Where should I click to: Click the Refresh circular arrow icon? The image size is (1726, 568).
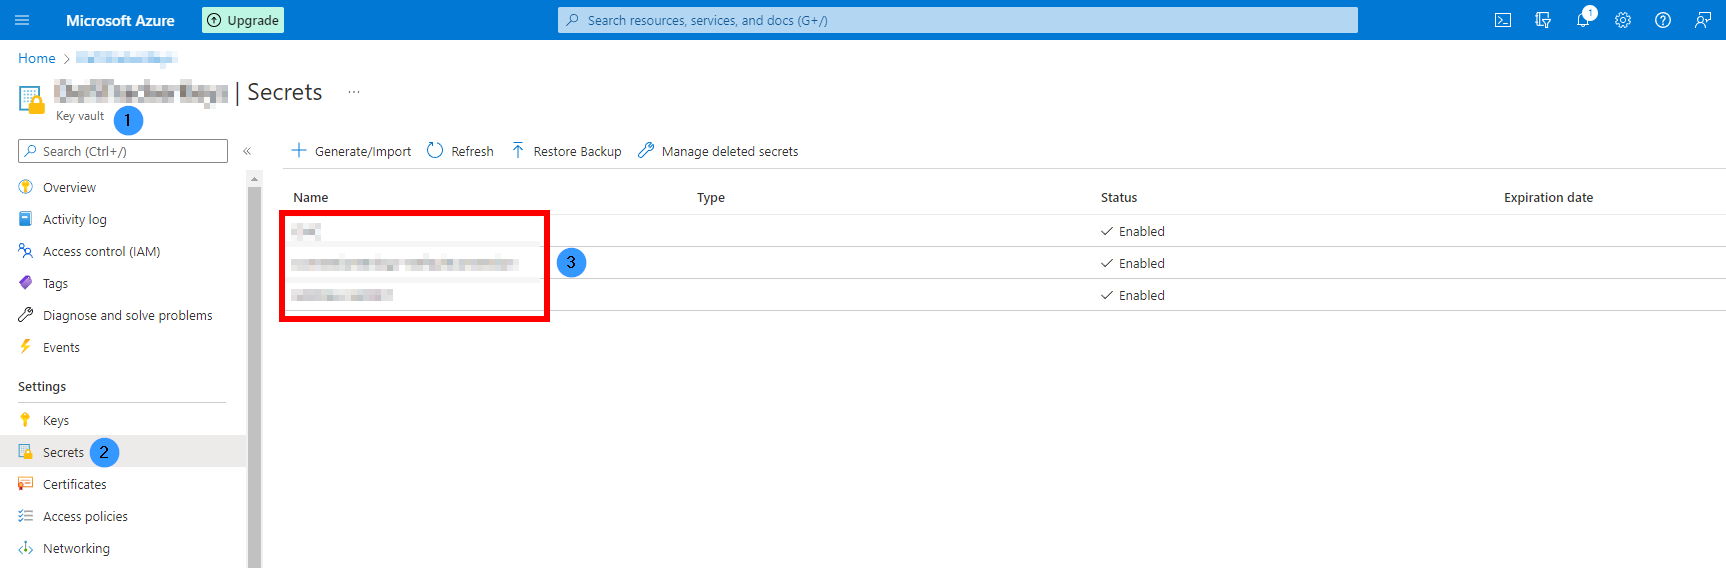tap(435, 150)
